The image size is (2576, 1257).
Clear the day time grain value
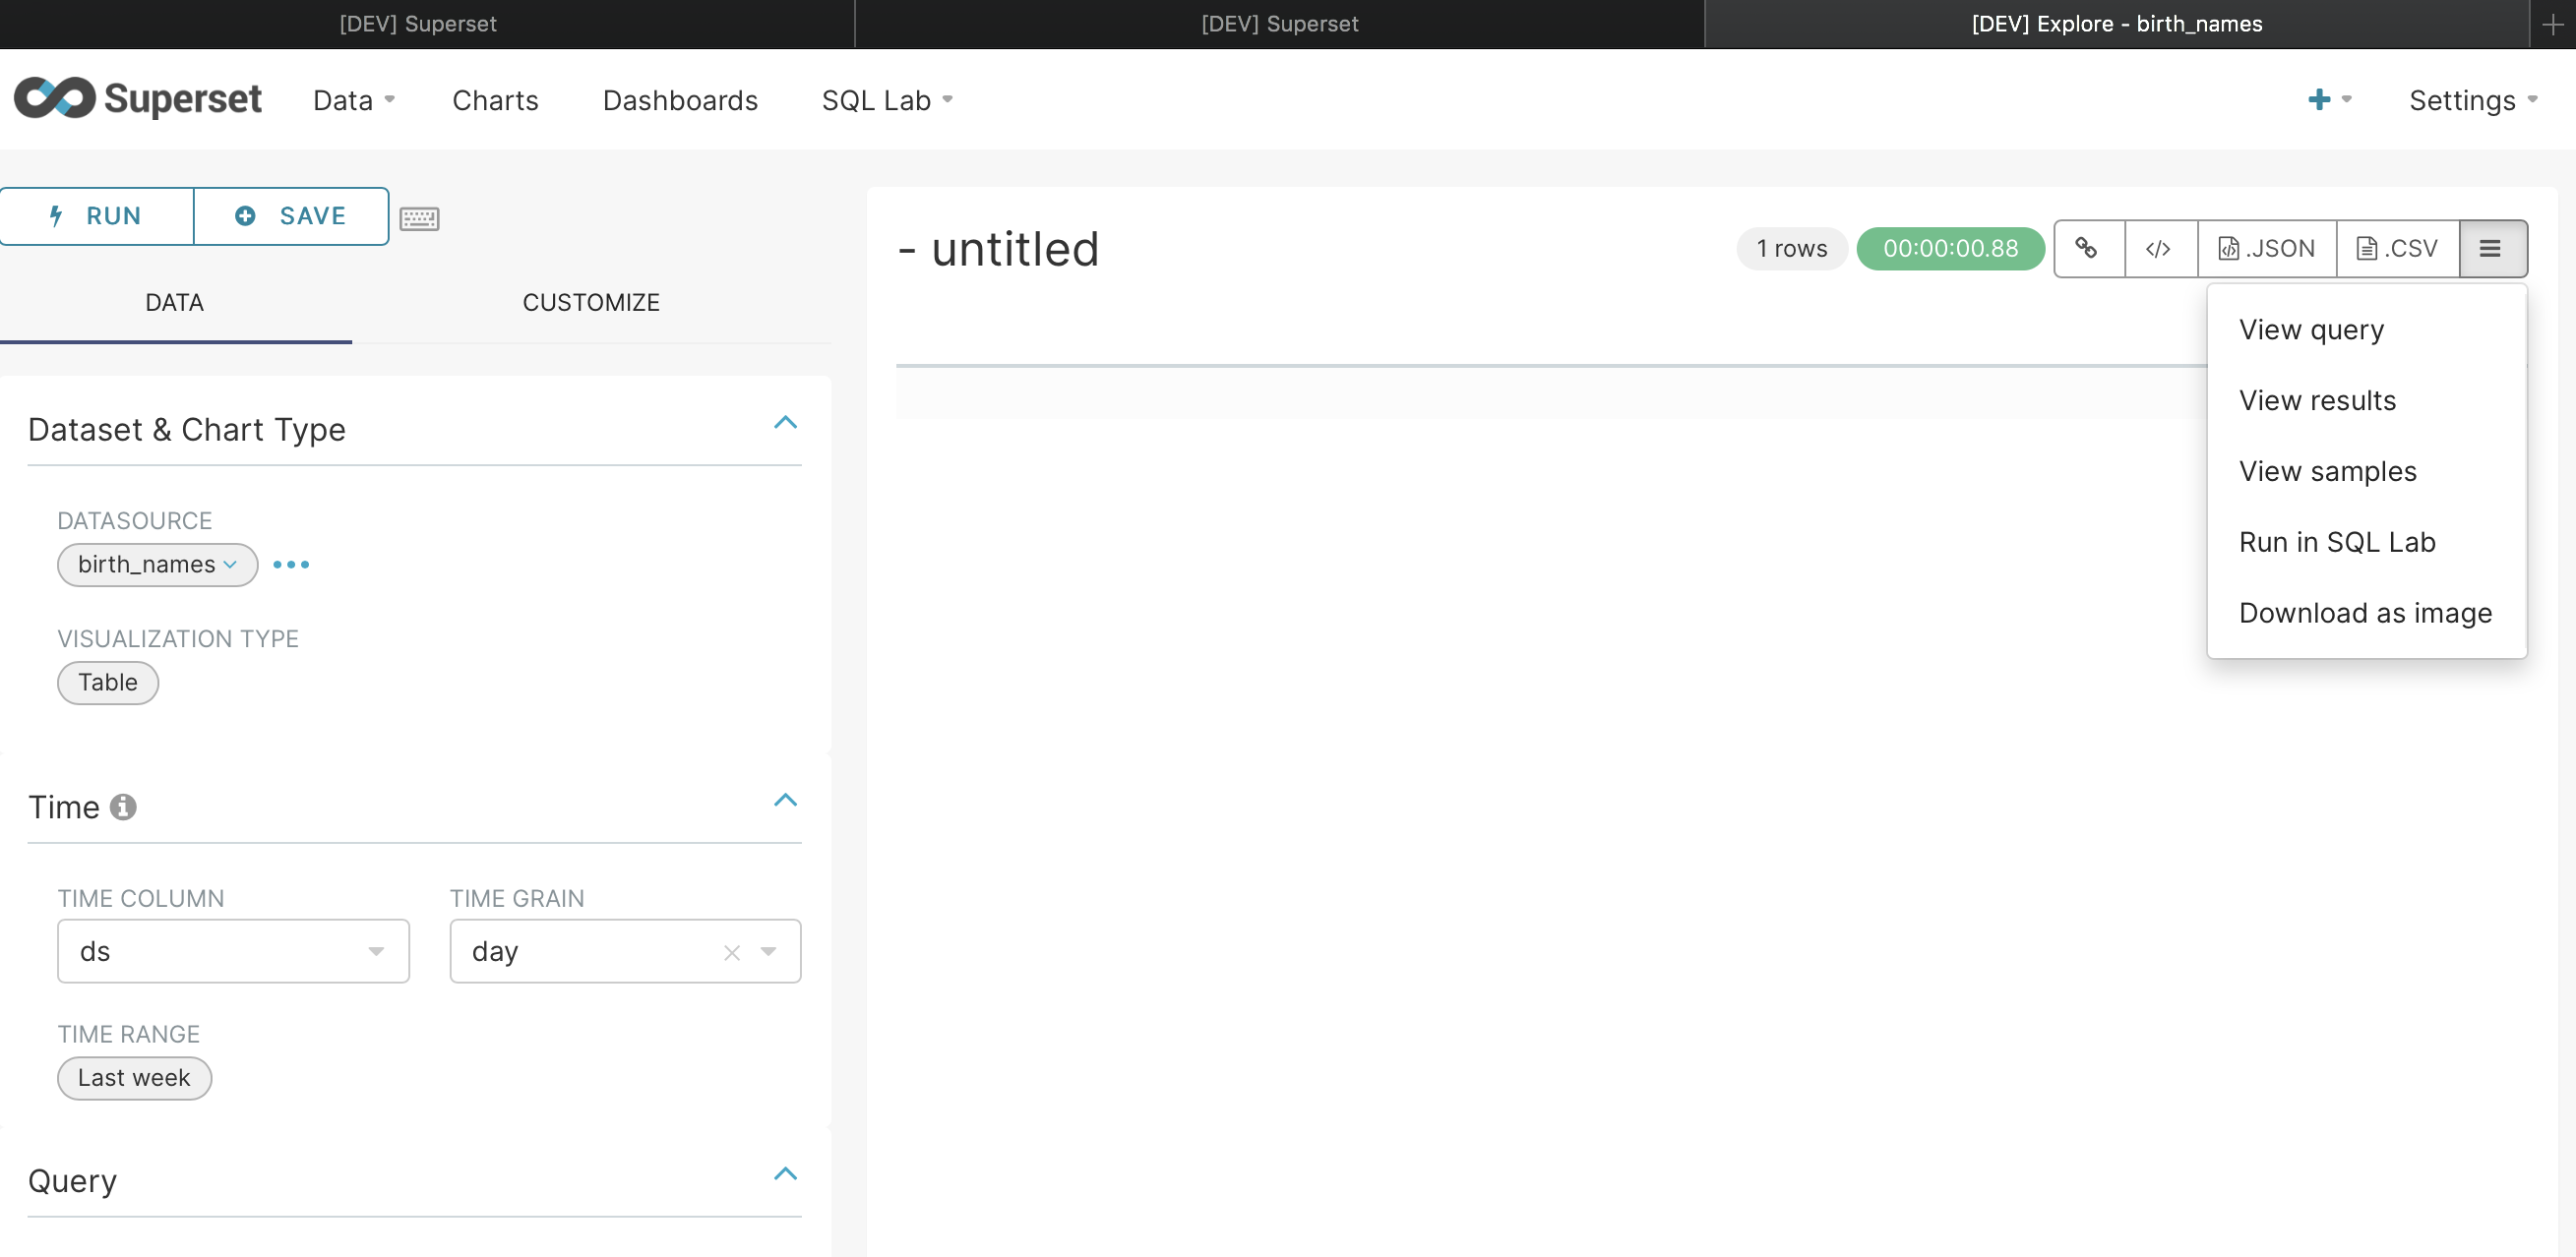[732, 952]
